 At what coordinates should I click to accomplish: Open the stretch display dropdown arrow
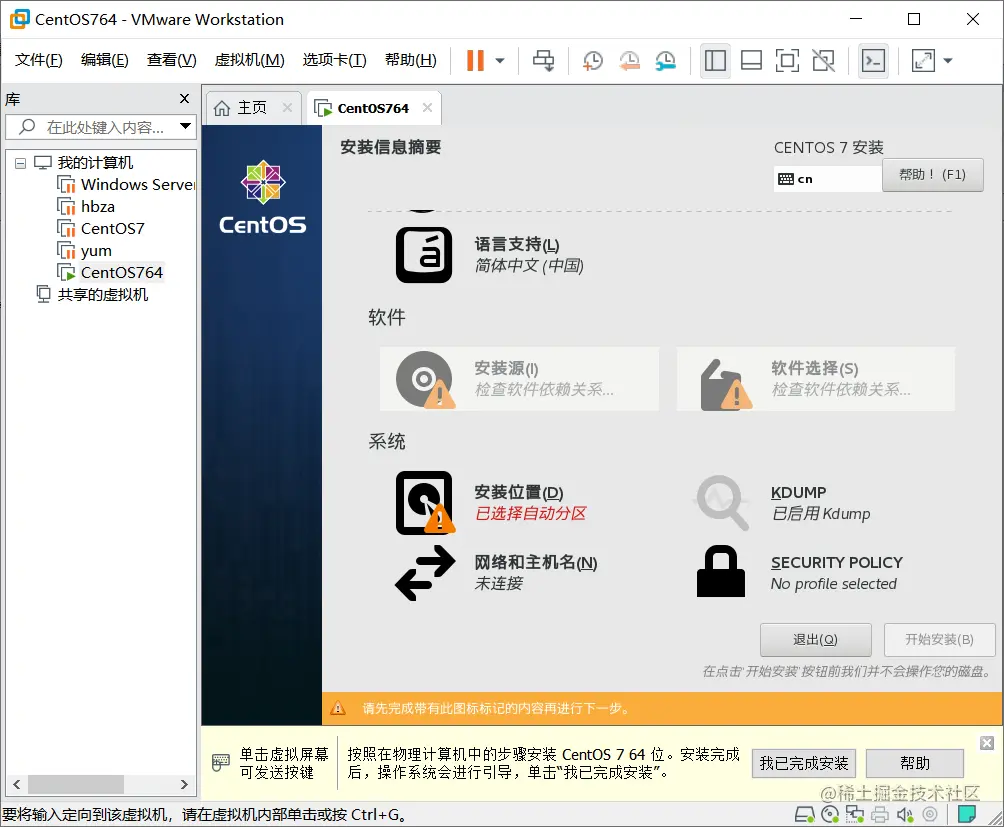[948, 61]
